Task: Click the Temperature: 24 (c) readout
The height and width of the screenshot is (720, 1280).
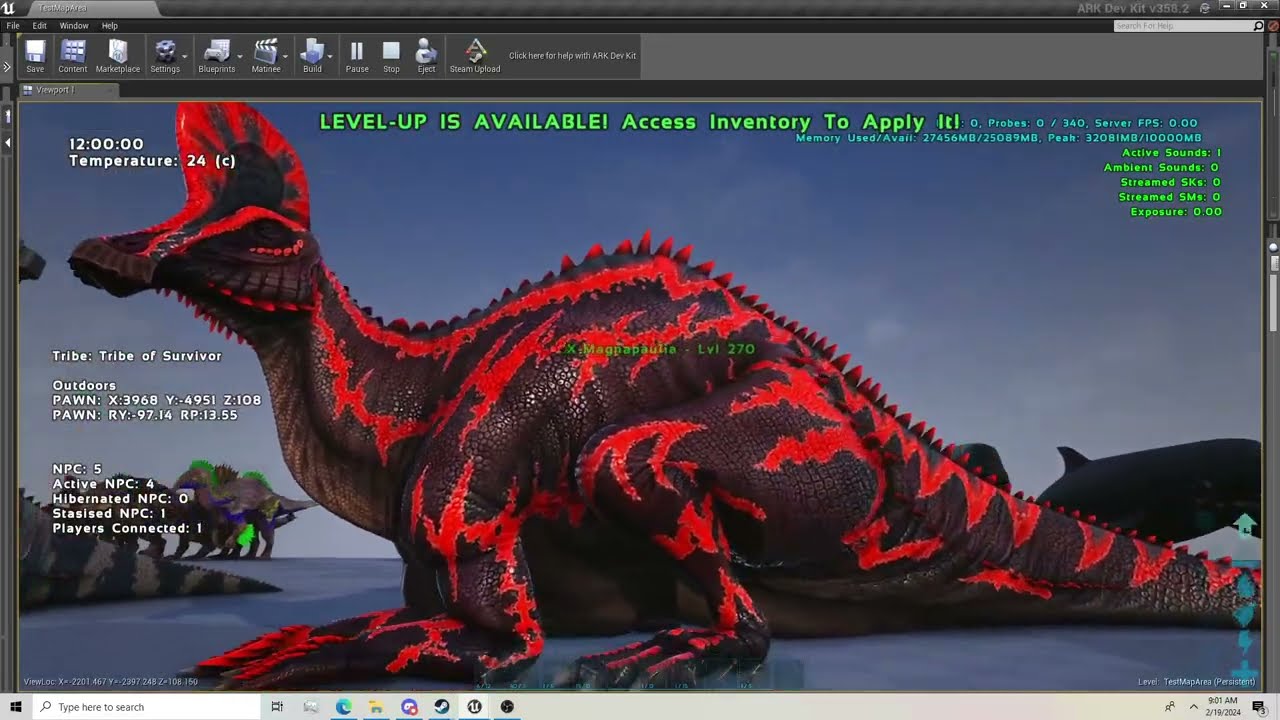Action: (152, 161)
